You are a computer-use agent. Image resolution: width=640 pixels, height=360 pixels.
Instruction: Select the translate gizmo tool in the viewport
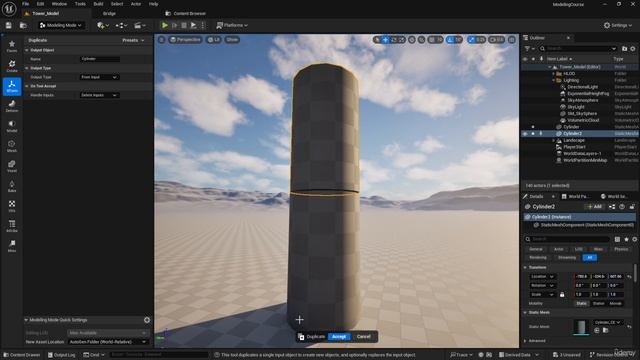tap(385, 40)
